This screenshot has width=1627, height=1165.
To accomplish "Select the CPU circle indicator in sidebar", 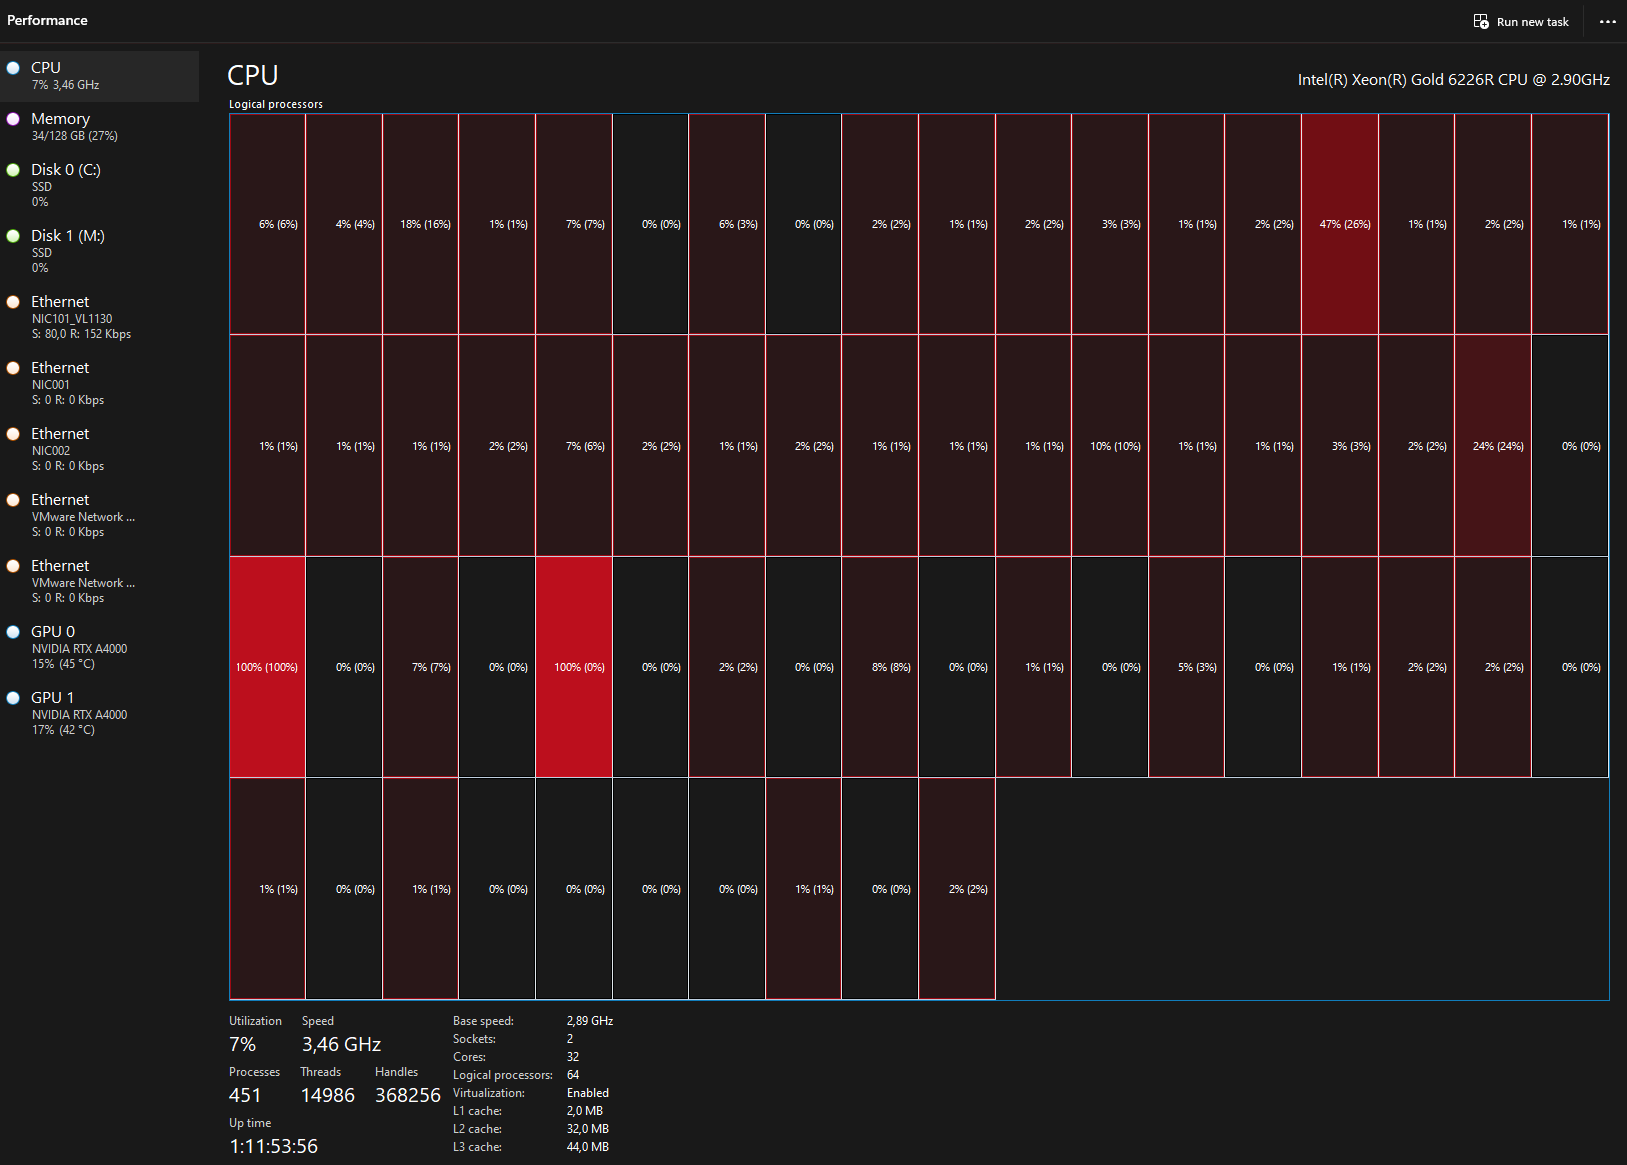I will [13, 68].
